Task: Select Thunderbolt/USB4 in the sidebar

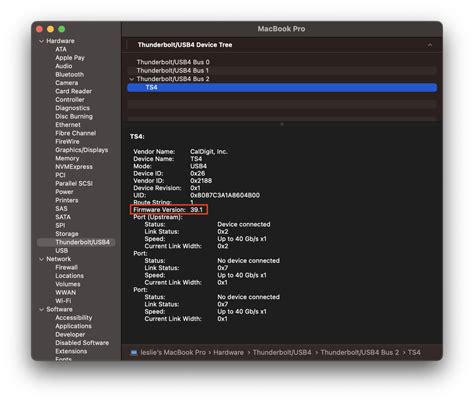Action: click(76, 242)
